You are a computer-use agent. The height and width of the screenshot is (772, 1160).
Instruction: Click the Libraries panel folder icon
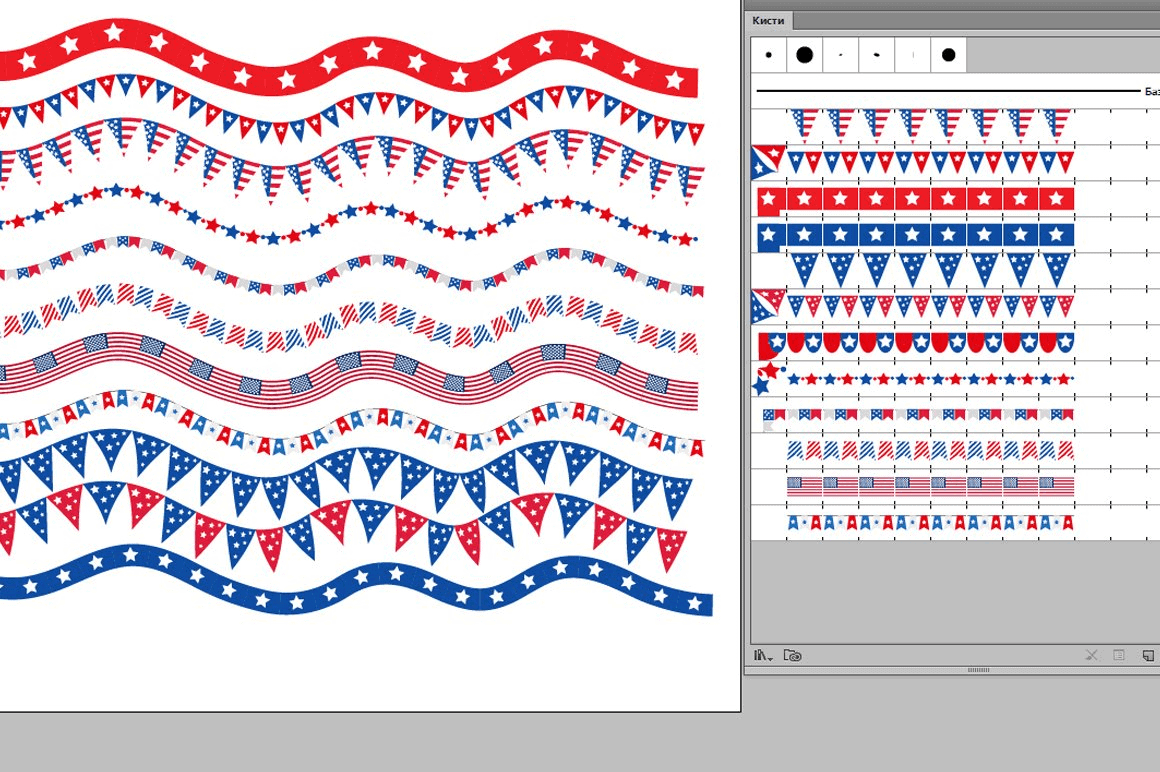(x=793, y=656)
